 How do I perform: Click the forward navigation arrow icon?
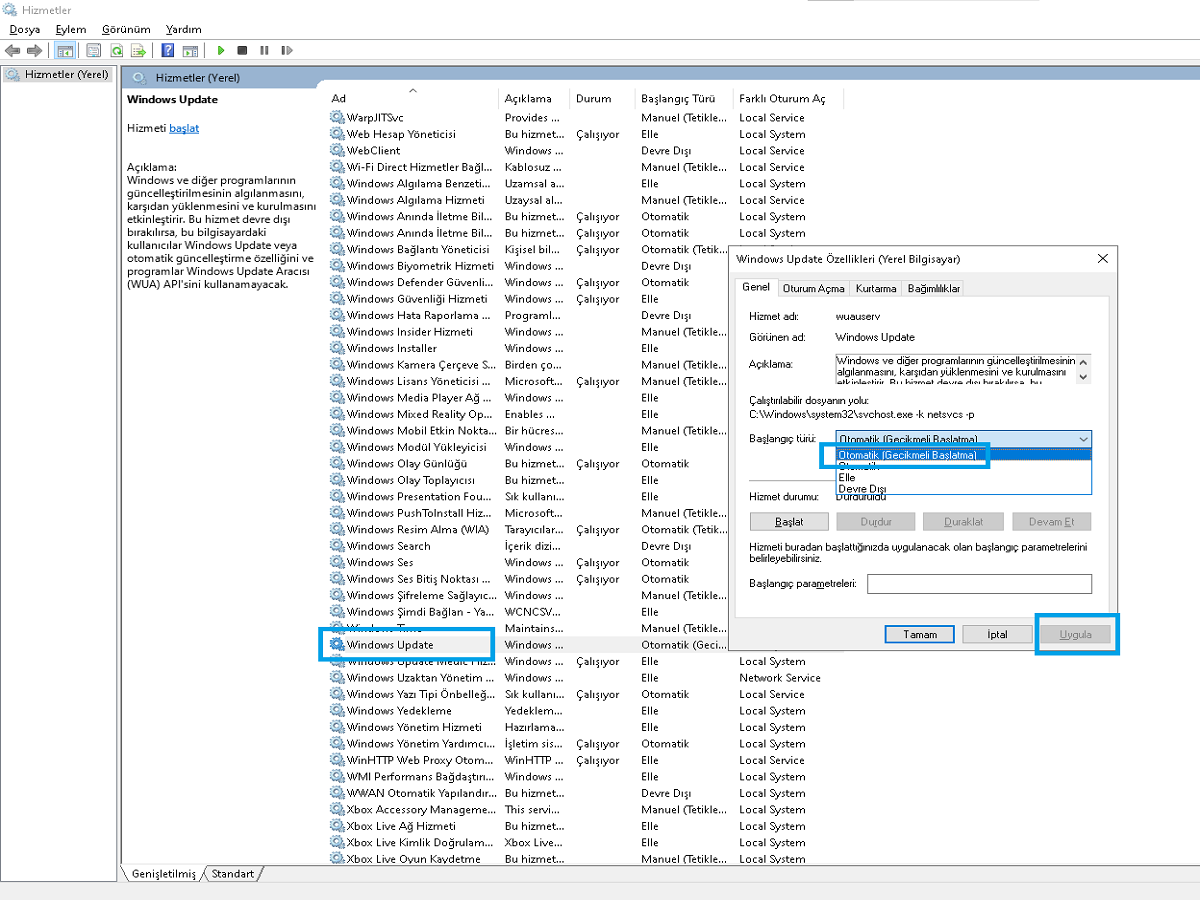[35, 50]
